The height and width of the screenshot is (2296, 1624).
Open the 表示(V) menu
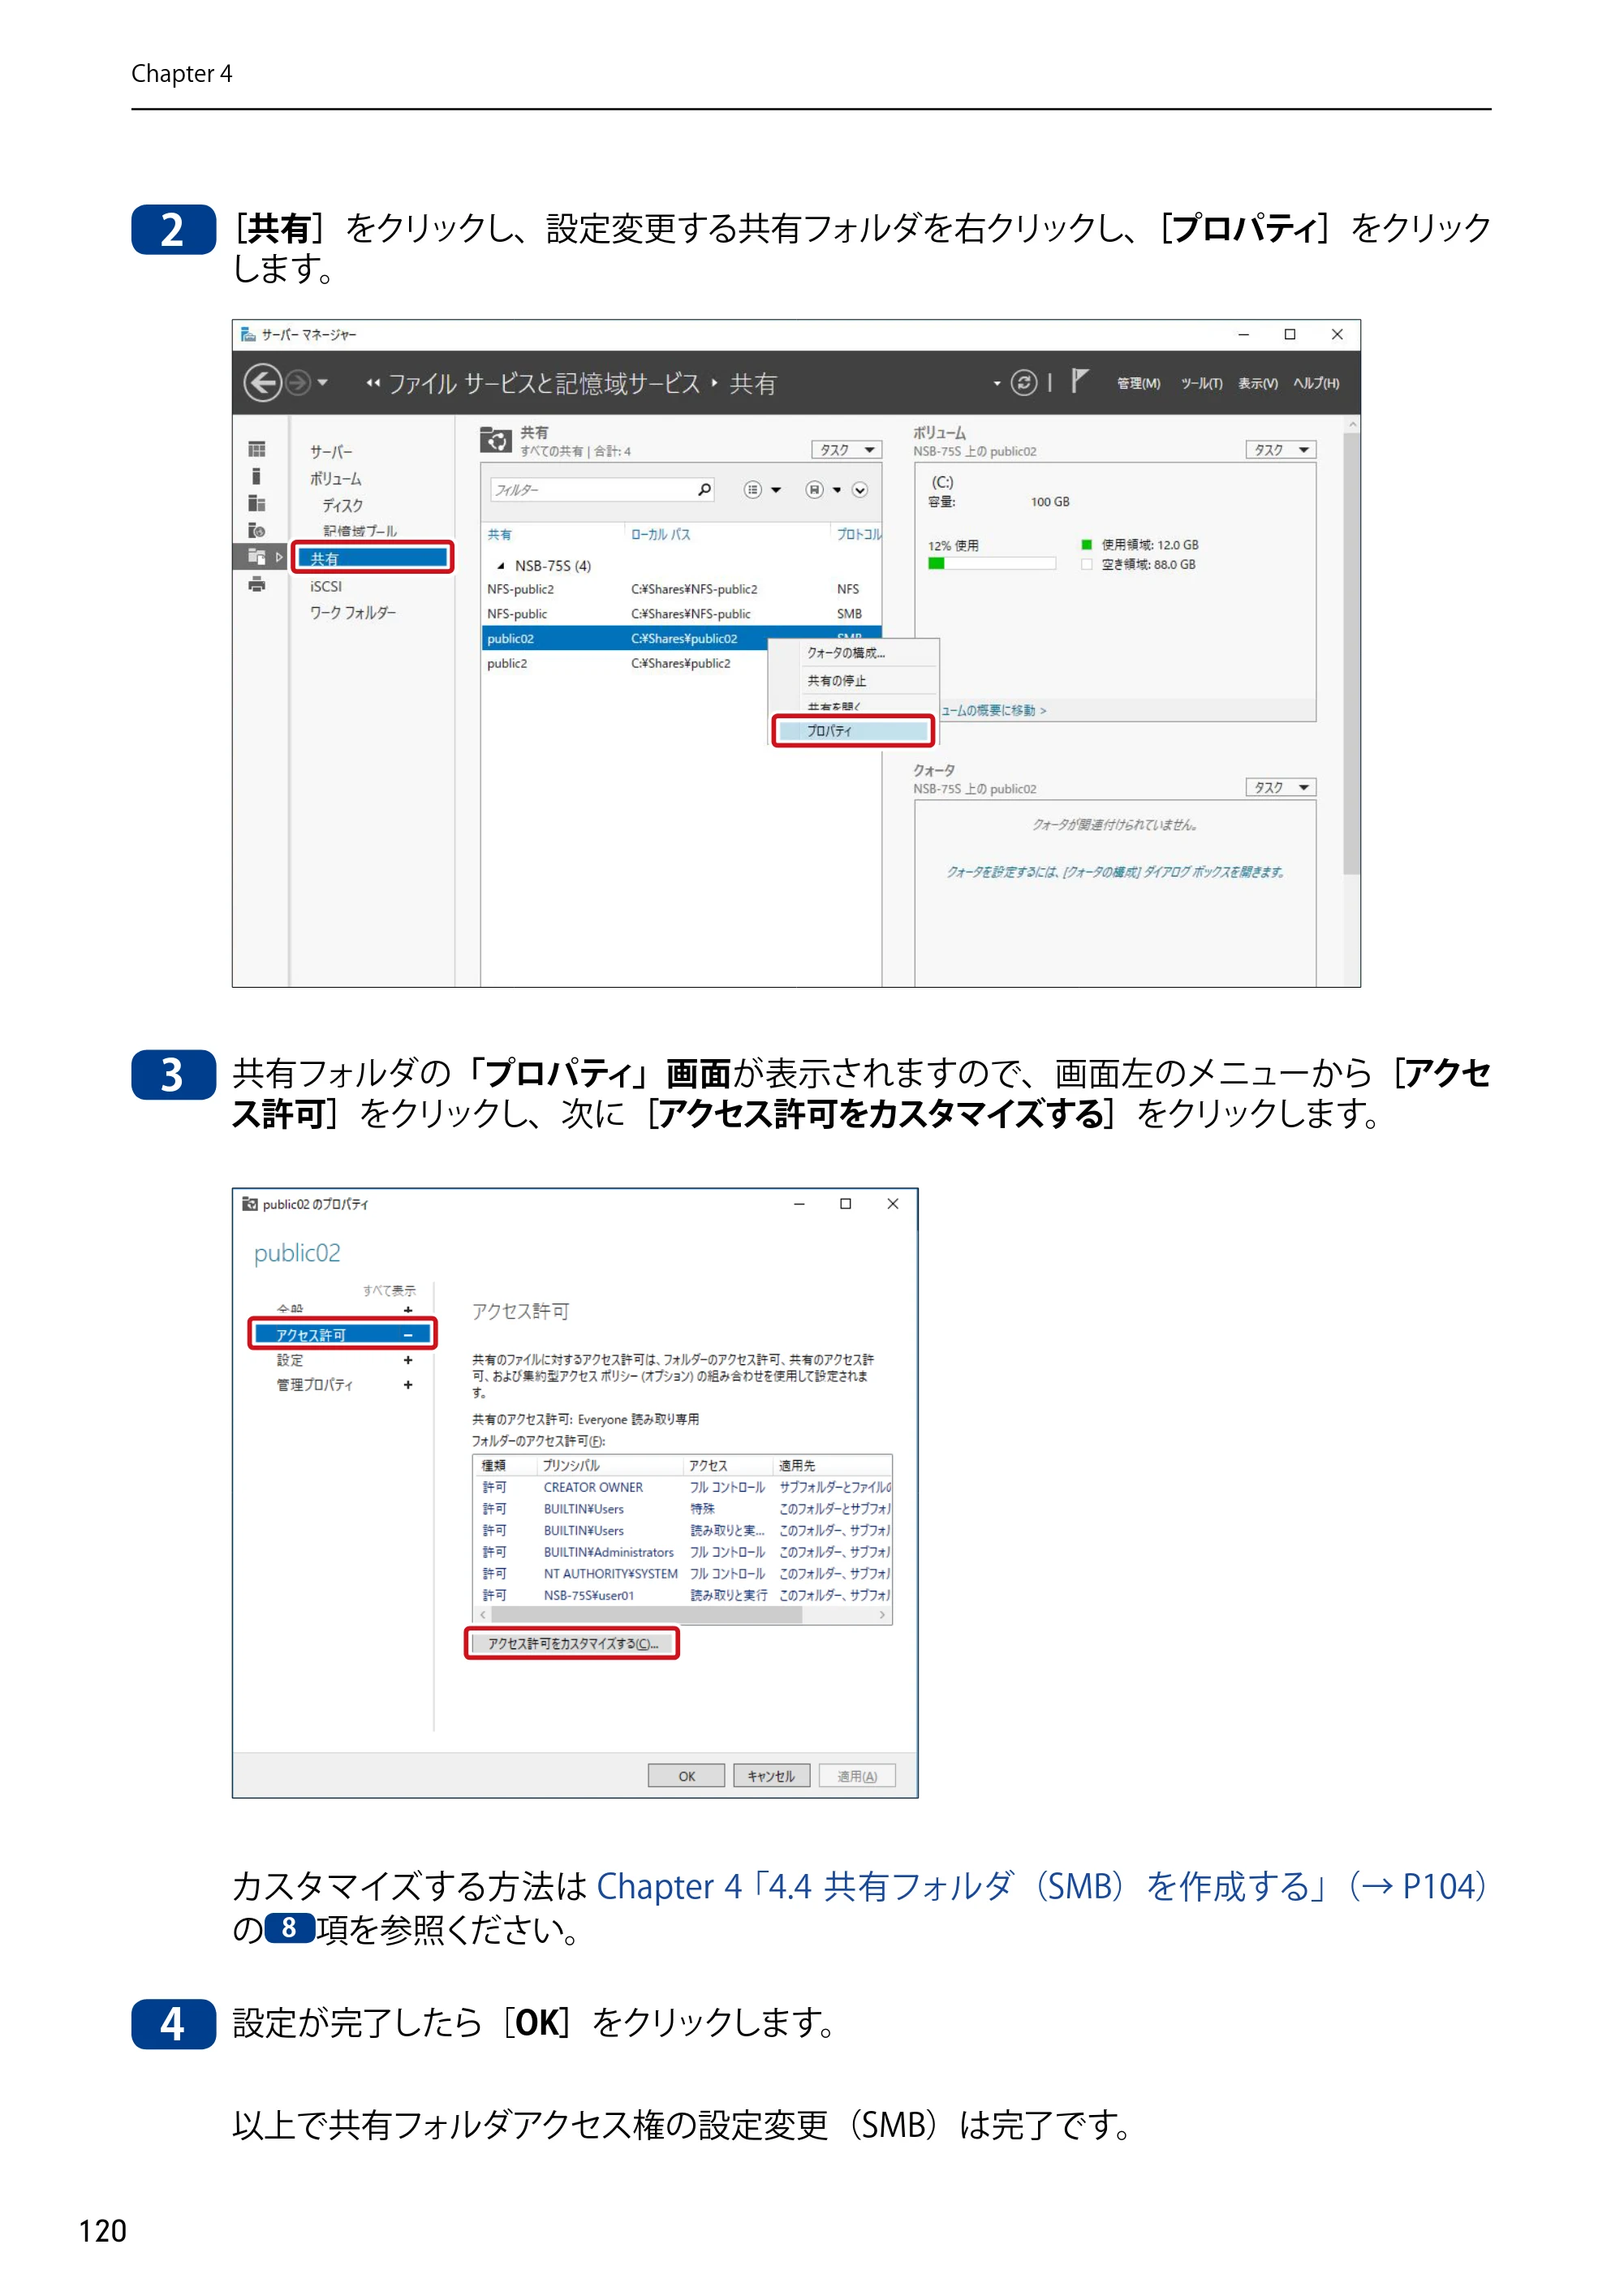pos(1258,384)
